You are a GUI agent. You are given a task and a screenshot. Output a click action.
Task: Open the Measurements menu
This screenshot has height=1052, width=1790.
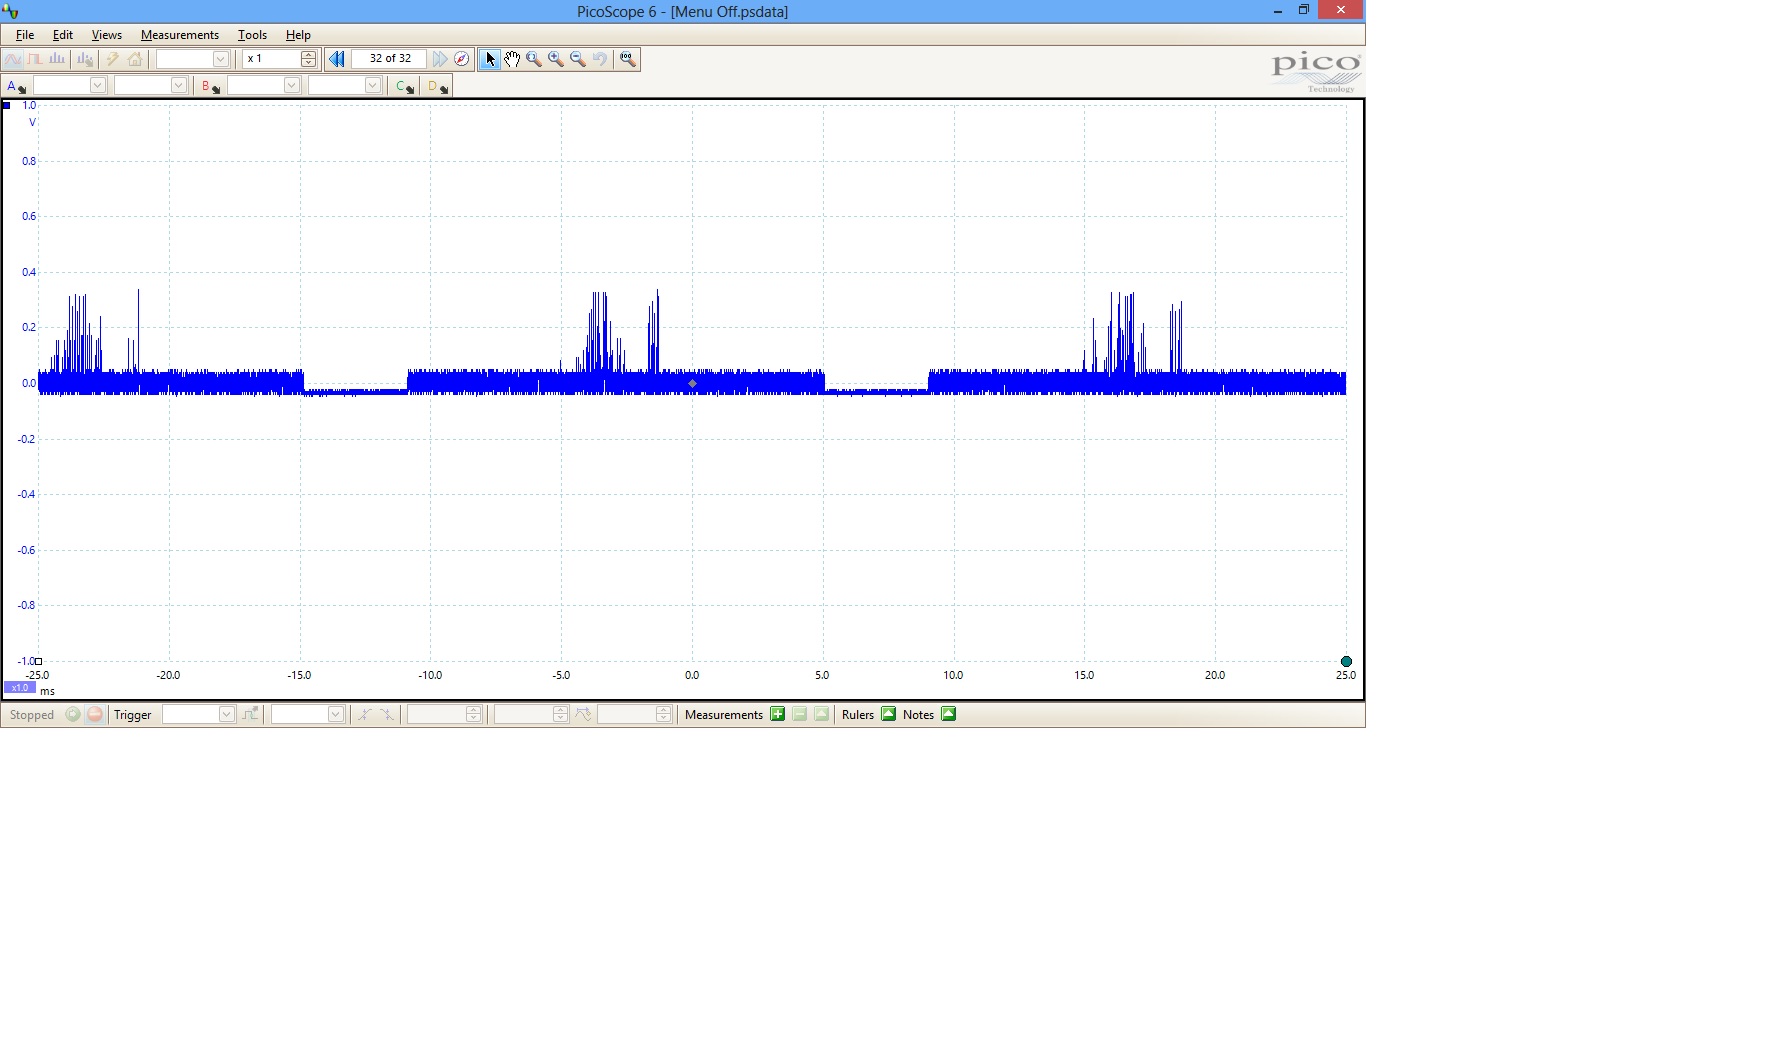pyautogui.click(x=180, y=35)
